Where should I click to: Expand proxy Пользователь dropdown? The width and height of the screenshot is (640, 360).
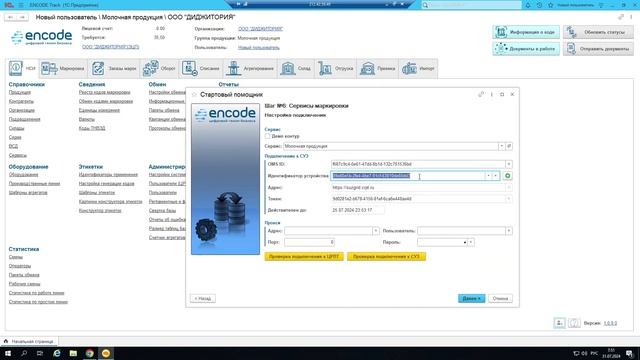pos(509,231)
